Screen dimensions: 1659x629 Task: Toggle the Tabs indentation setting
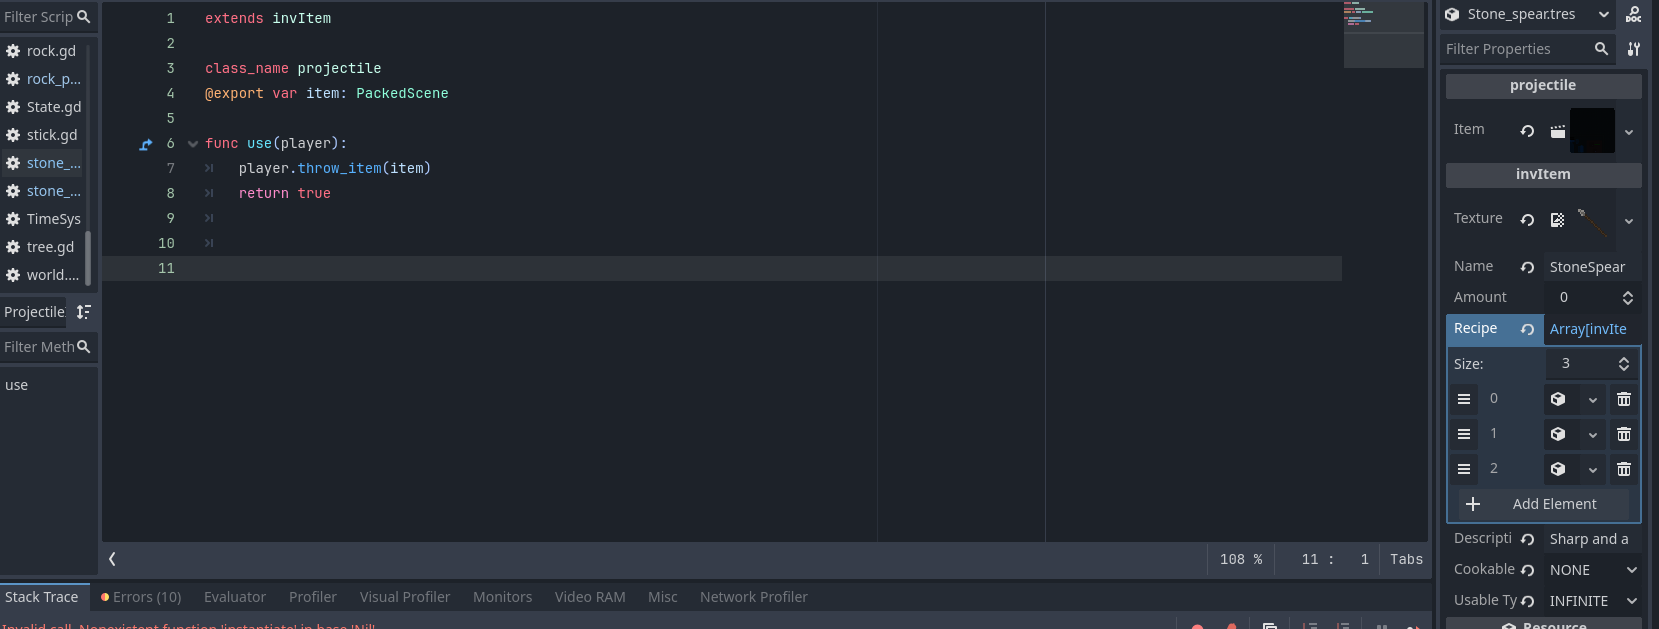pyautogui.click(x=1405, y=559)
